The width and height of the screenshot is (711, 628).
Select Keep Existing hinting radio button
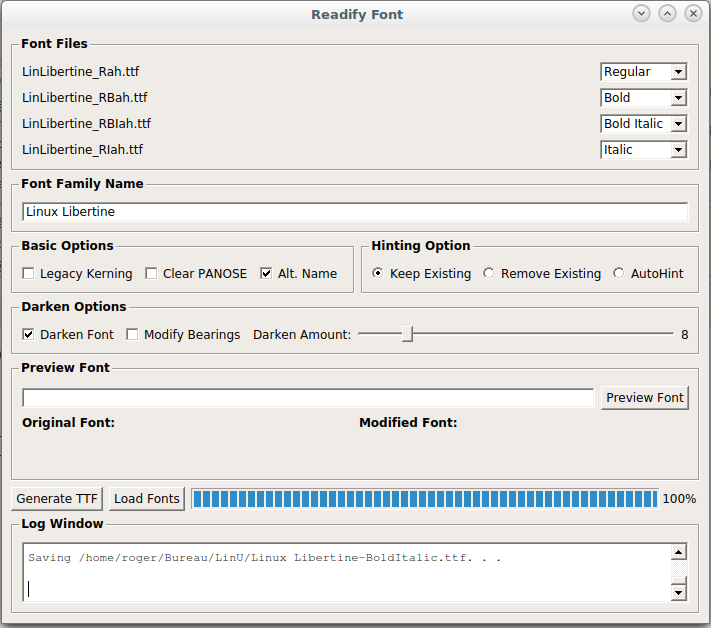[377, 274]
